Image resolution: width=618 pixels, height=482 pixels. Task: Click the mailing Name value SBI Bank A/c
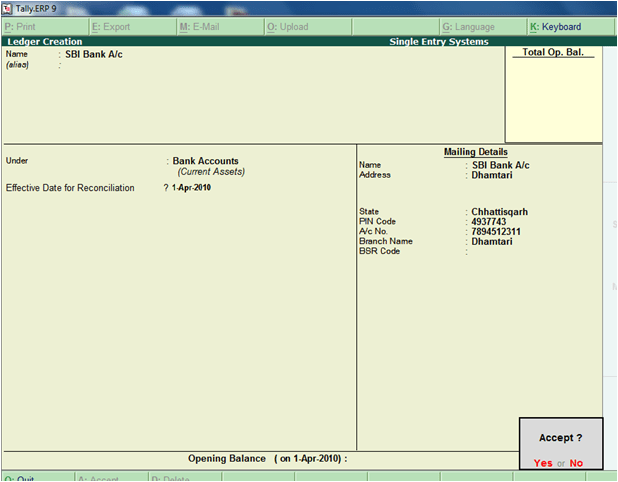point(501,165)
